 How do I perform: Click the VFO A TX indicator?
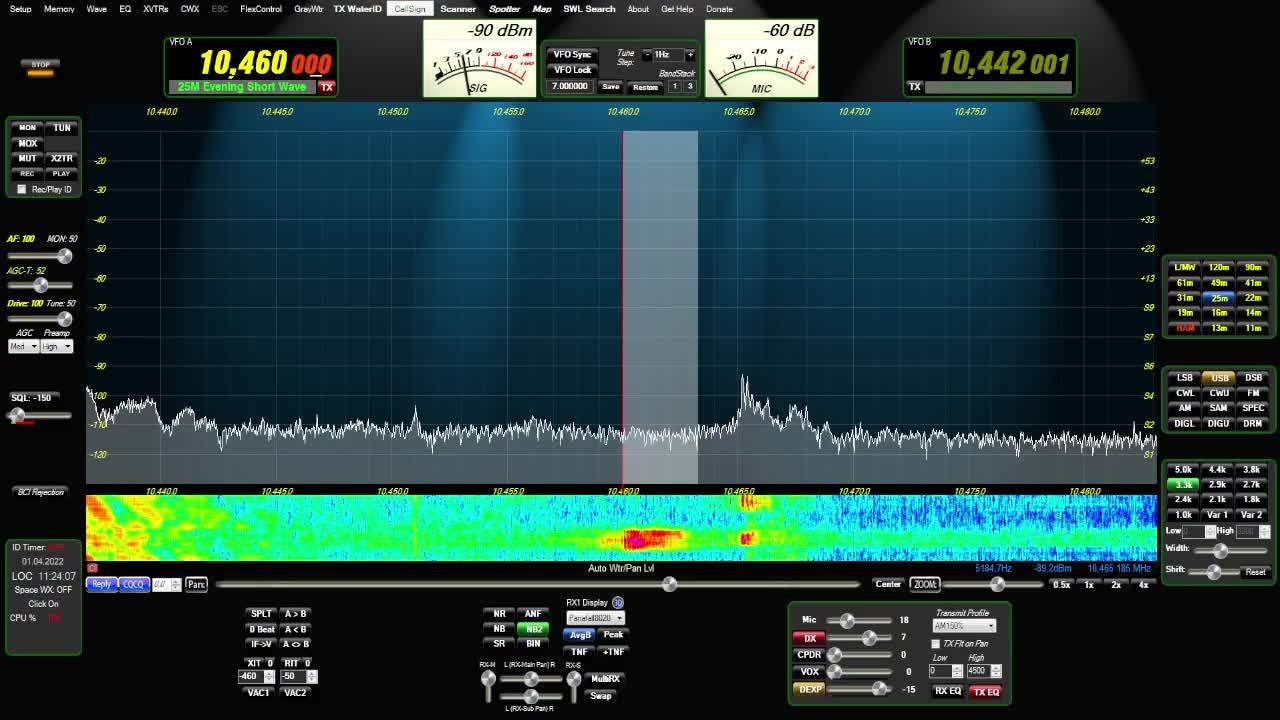click(326, 87)
